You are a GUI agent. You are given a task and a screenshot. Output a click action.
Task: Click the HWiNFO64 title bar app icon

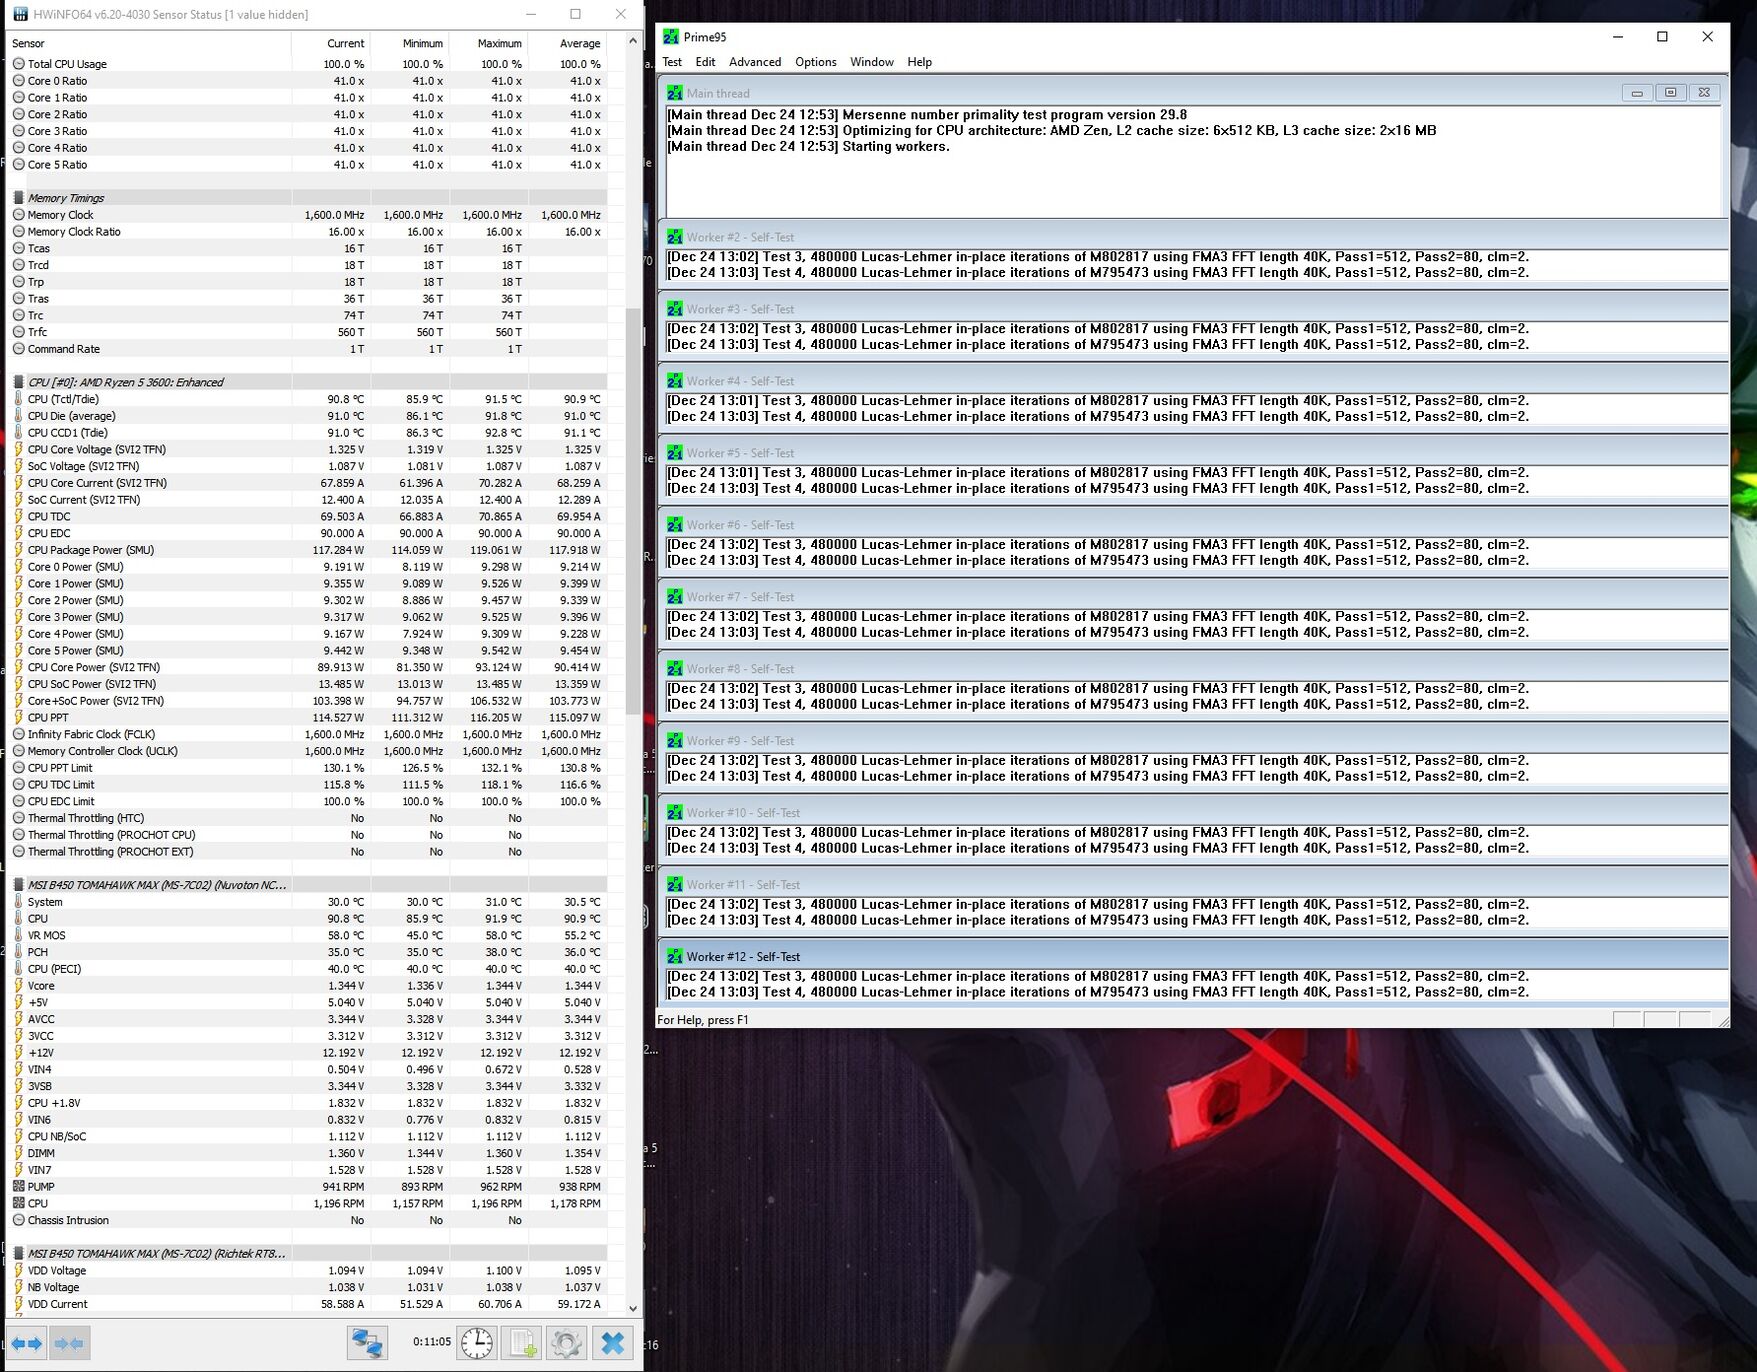(x=20, y=14)
